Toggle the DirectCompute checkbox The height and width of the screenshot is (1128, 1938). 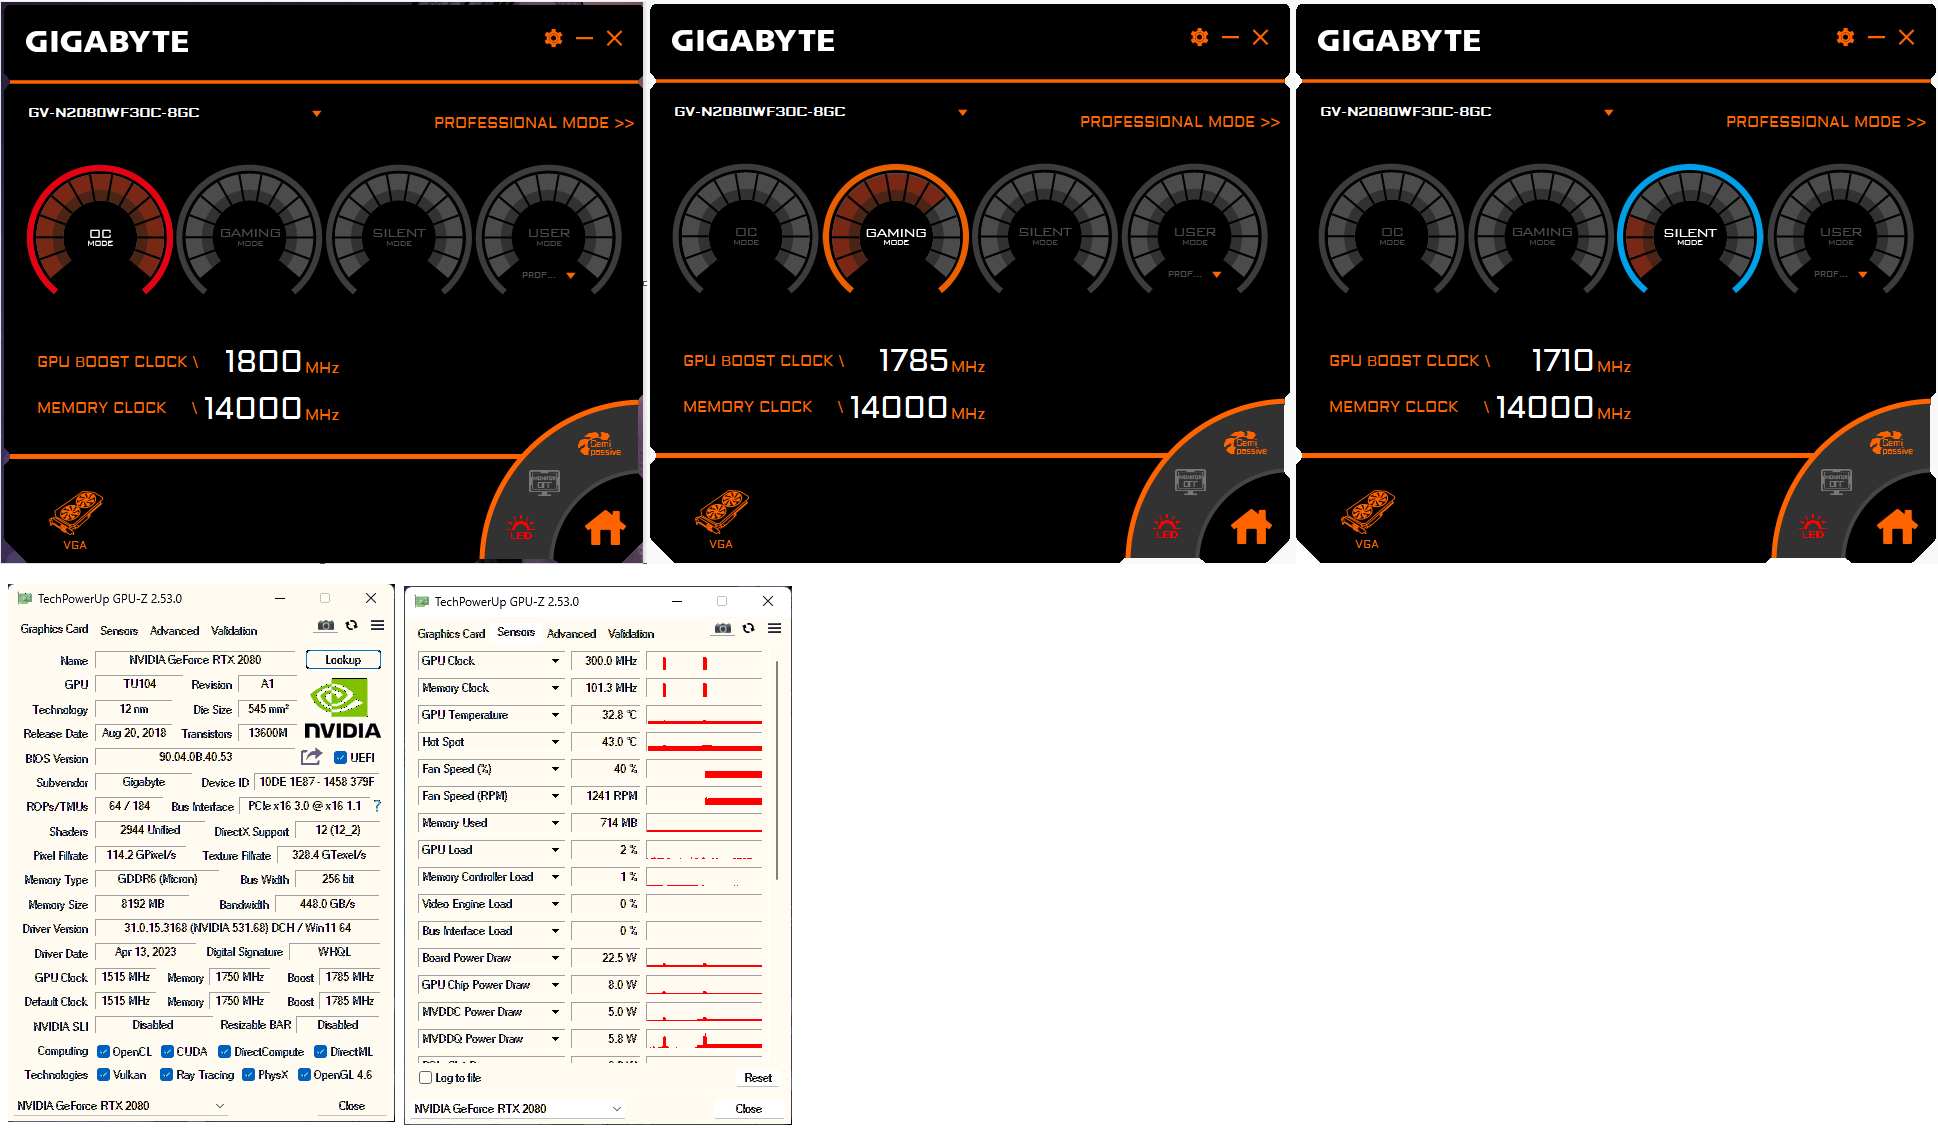225,1052
